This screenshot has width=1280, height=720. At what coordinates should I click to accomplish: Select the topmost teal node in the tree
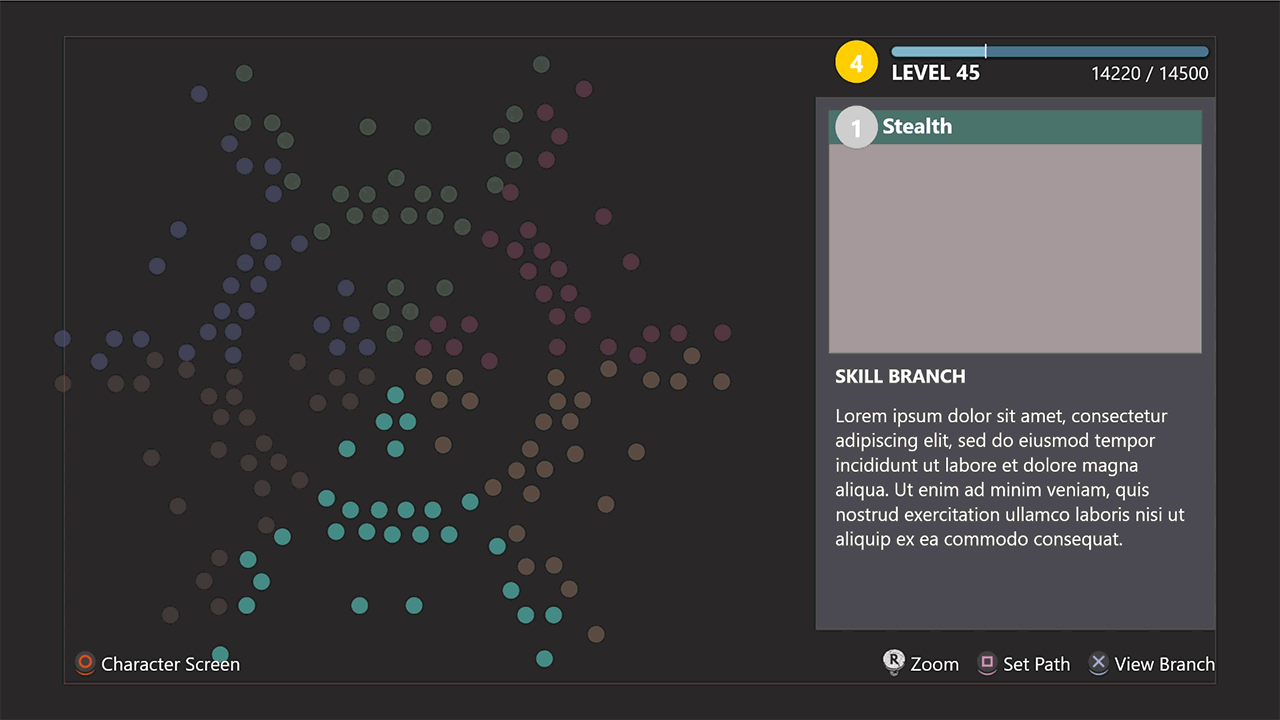(x=396, y=395)
